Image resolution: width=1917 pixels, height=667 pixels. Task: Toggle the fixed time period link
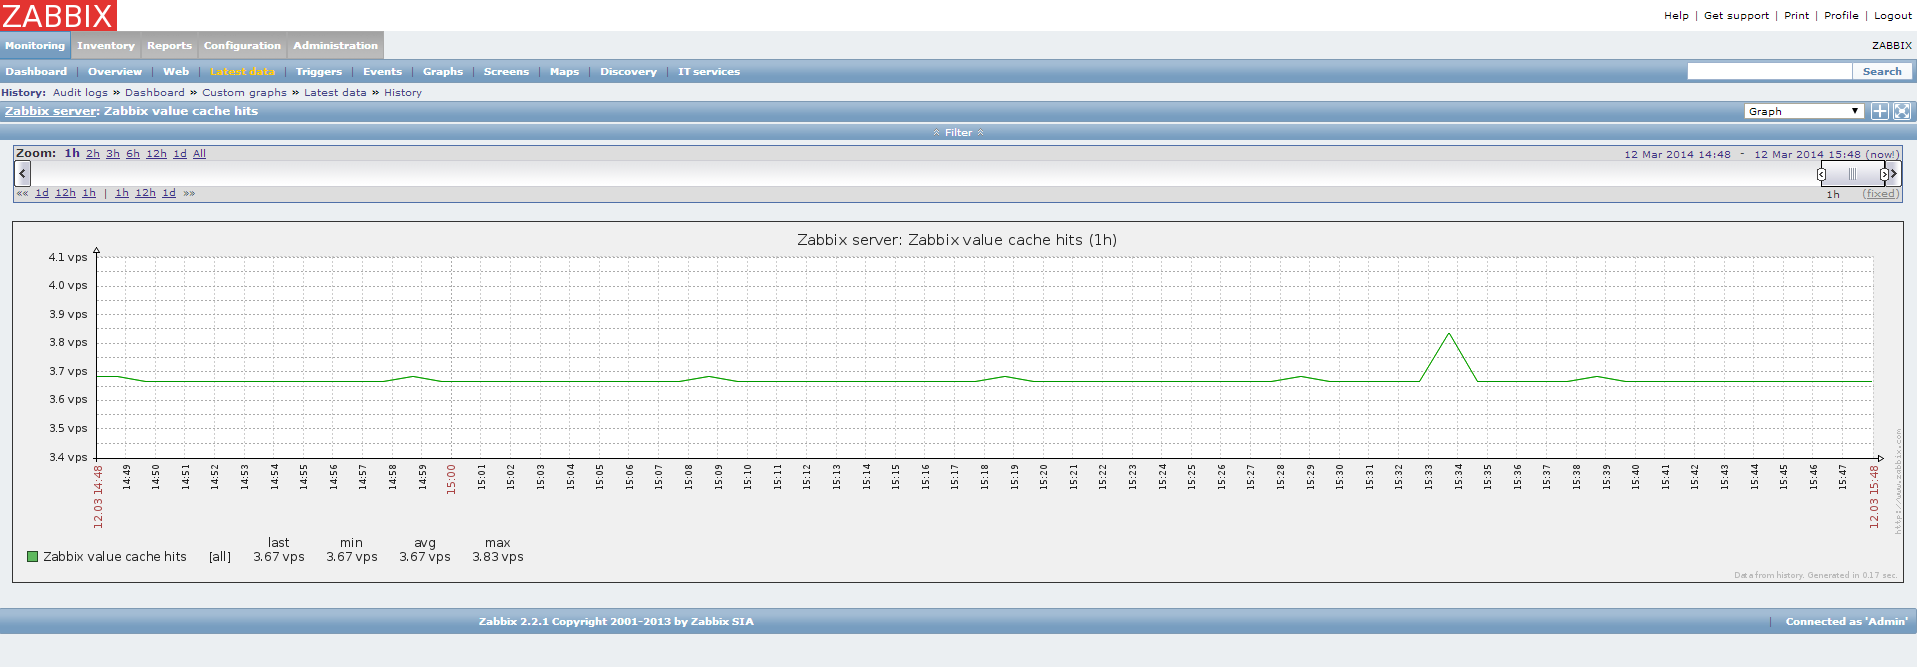pos(1880,194)
